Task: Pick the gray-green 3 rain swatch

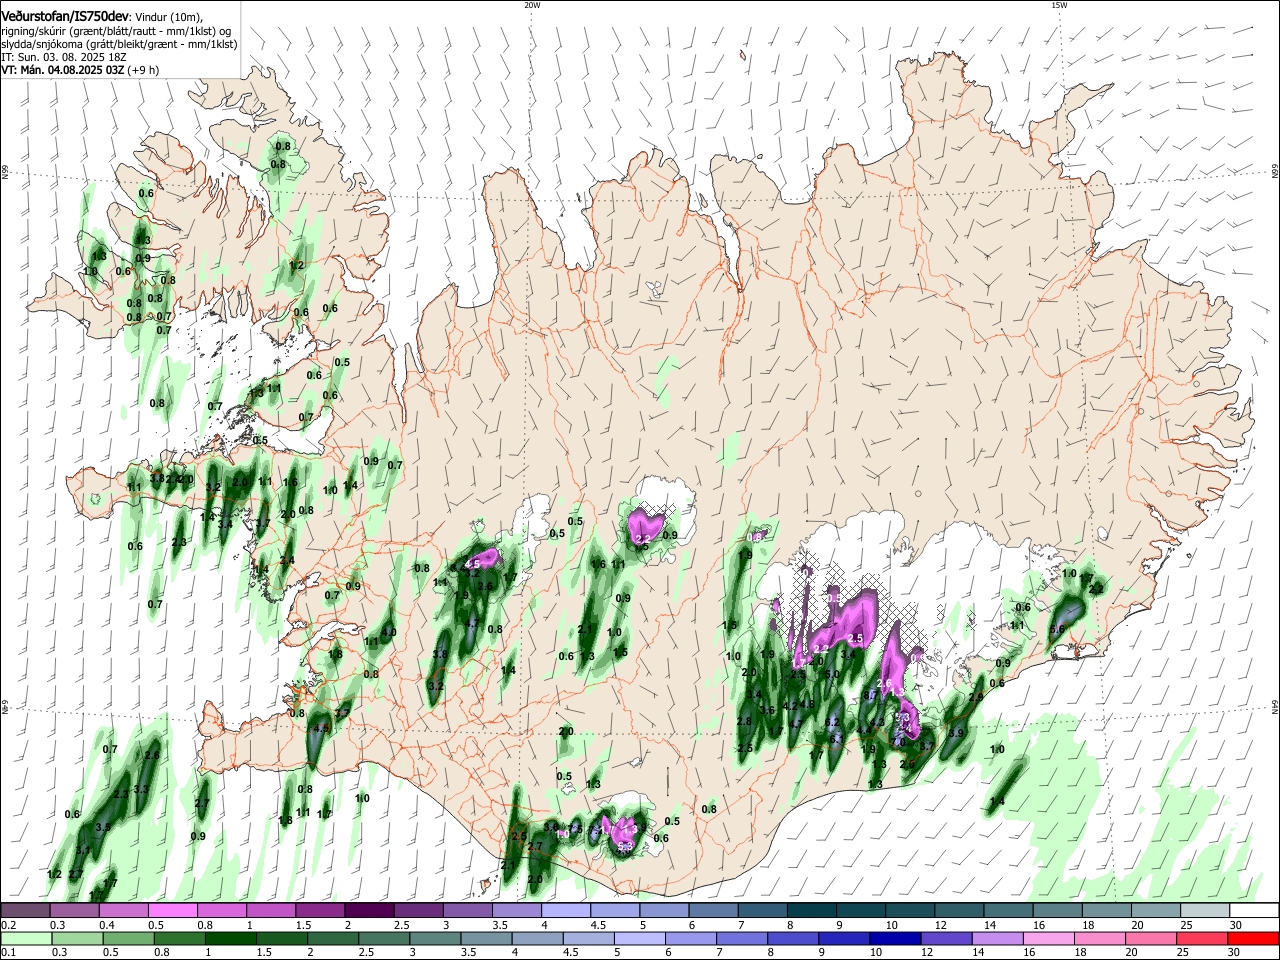Action: click(x=435, y=939)
